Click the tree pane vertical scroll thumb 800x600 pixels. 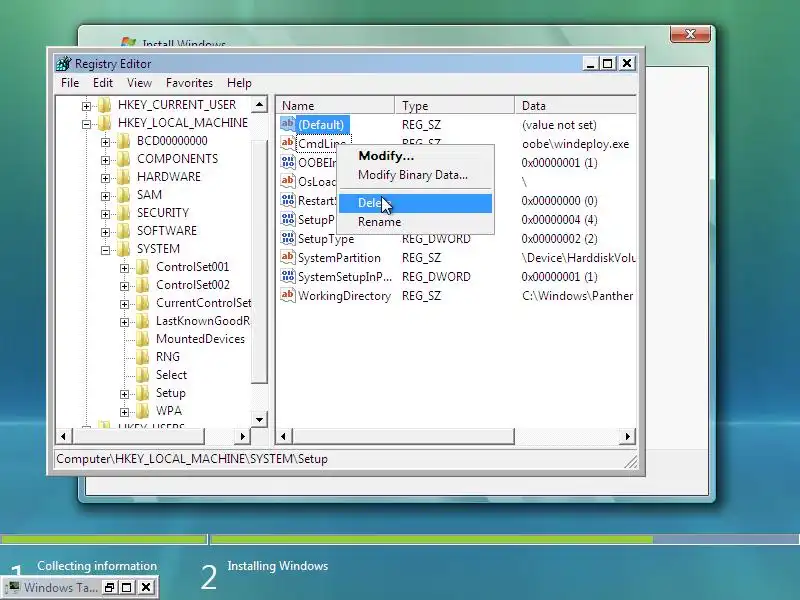(x=259, y=261)
